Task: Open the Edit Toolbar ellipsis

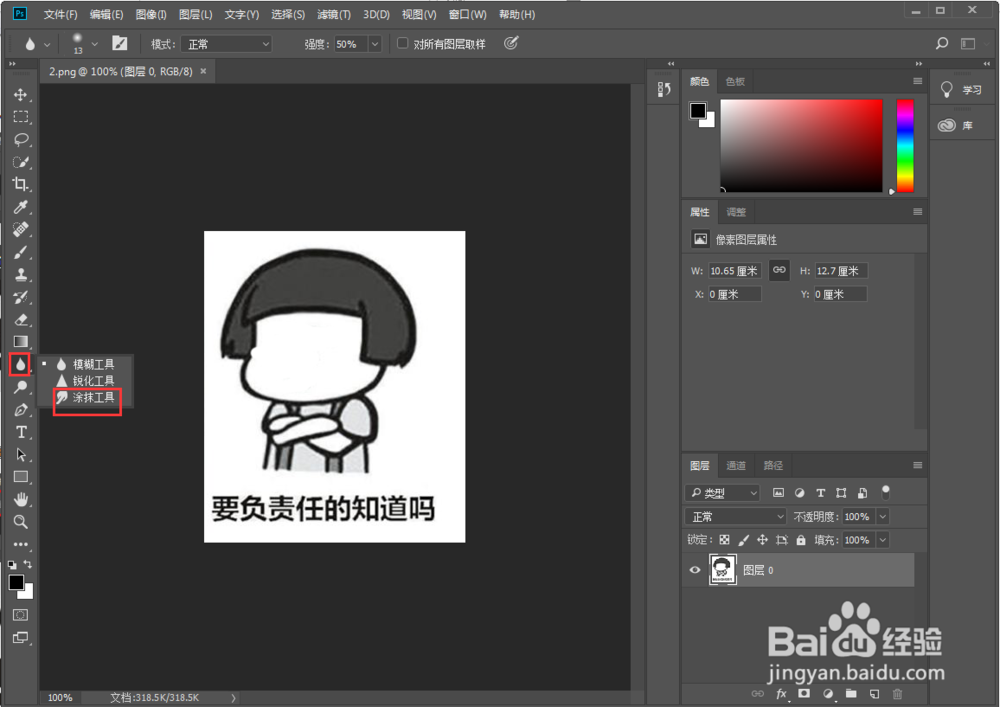Action: 20,544
